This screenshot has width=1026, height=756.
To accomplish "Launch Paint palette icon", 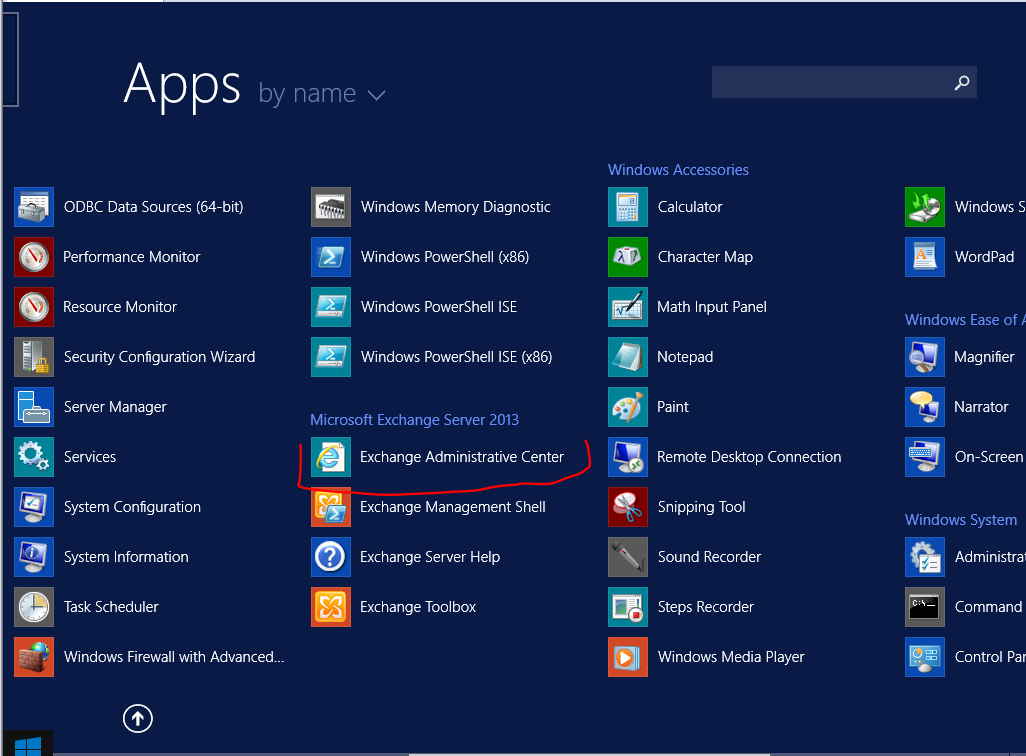I will [x=628, y=406].
